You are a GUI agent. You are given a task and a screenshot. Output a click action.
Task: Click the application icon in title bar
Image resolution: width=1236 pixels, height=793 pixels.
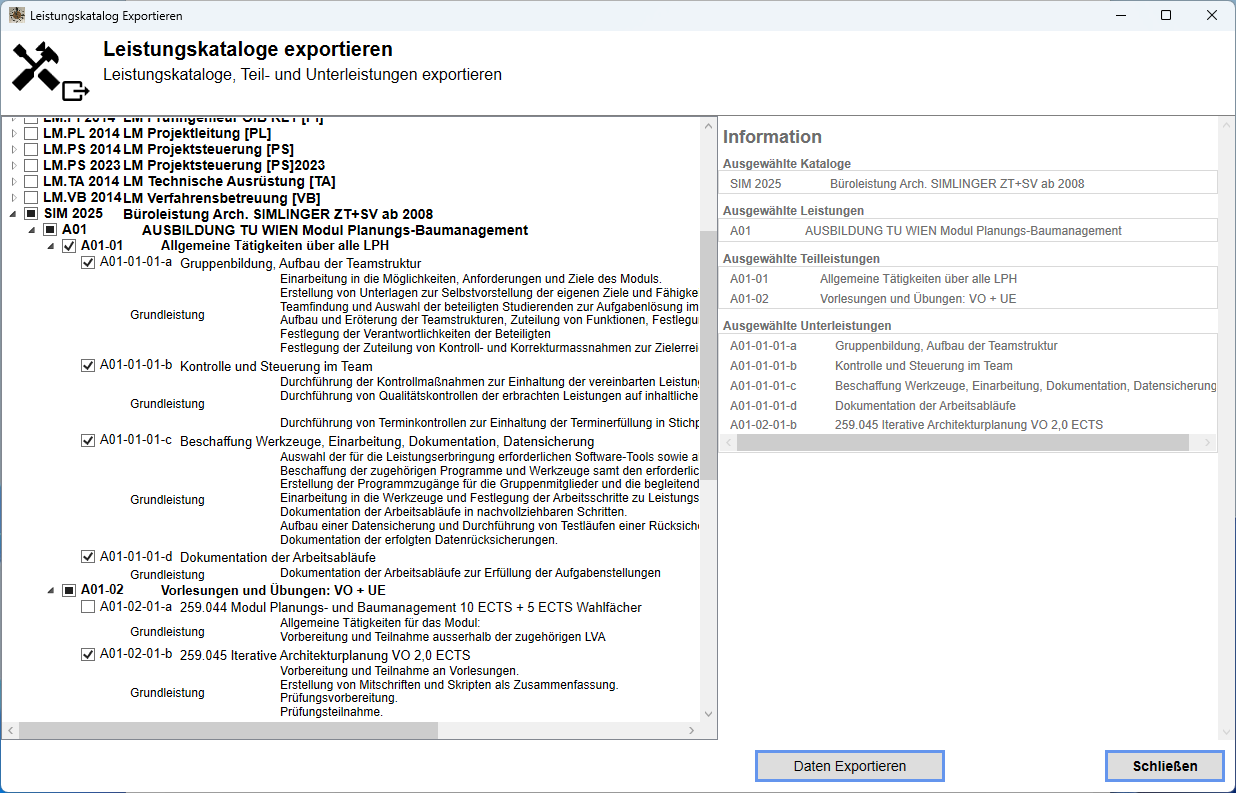click(x=17, y=16)
